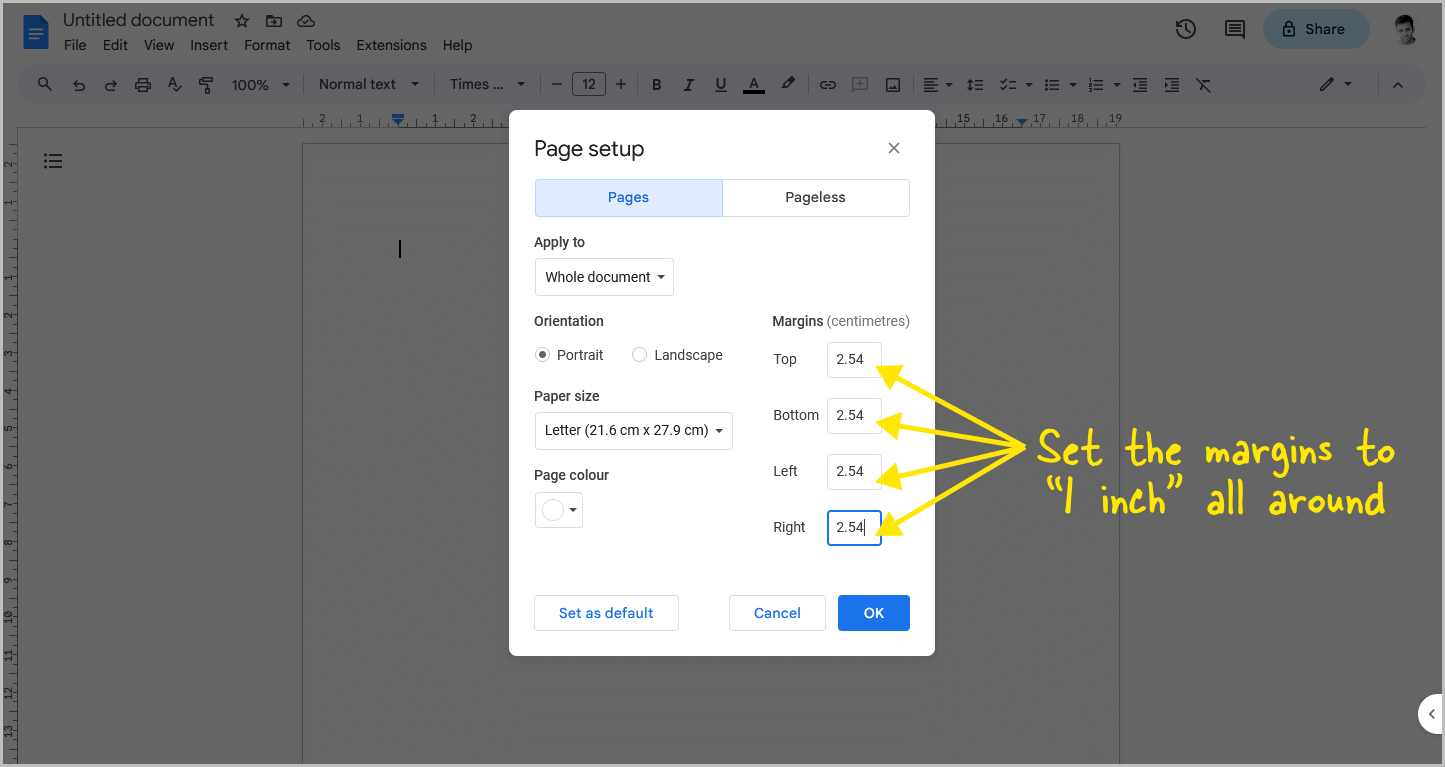Select Landscape orientation
The image size is (1445, 767).
click(639, 354)
